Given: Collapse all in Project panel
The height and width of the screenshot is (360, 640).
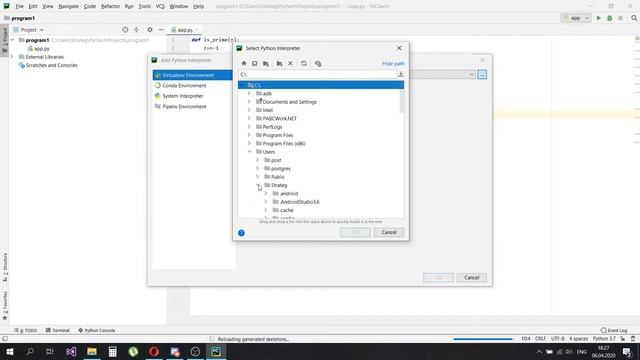Looking at the screenshot, I should 136,30.
